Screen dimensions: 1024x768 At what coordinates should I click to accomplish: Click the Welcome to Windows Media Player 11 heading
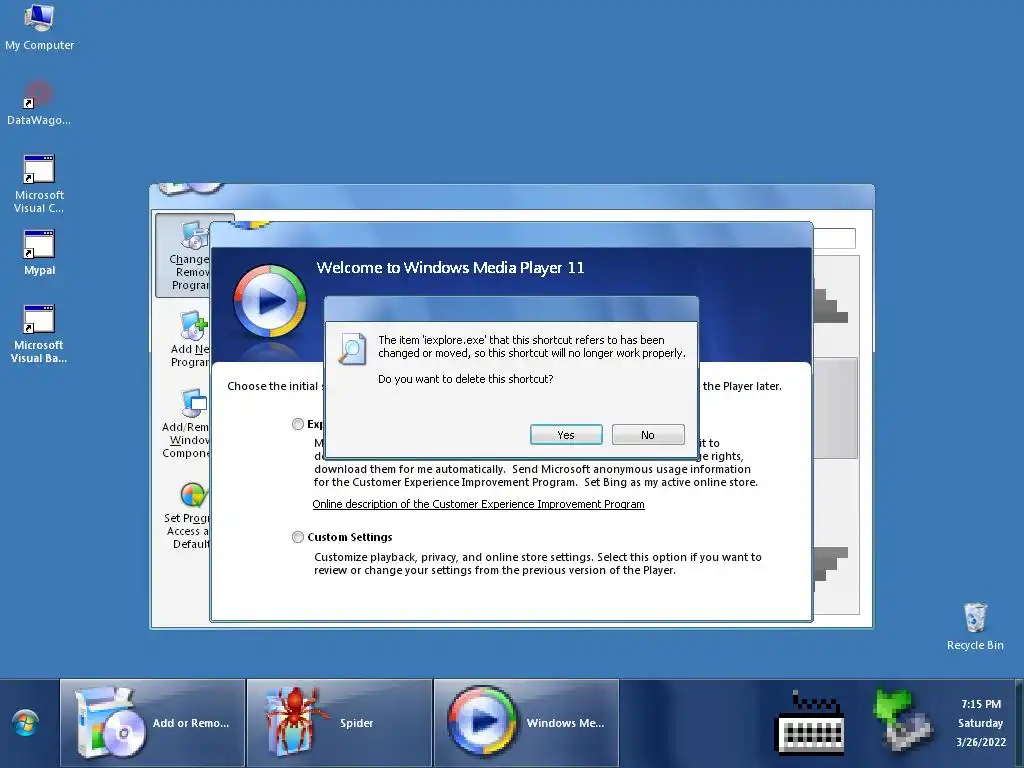tap(450, 268)
